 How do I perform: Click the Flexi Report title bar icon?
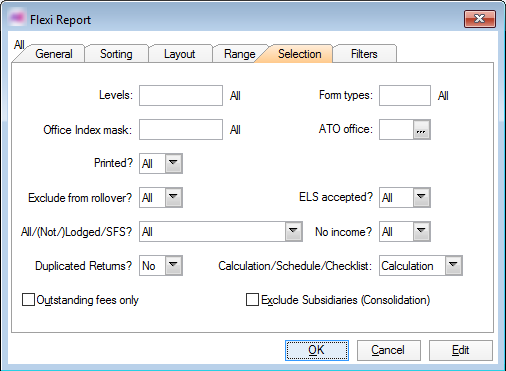[x=17, y=18]
